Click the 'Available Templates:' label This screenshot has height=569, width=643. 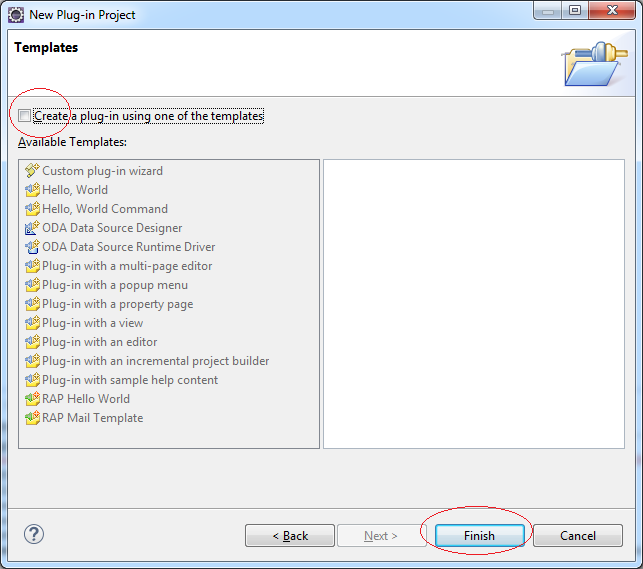point(72,142)
